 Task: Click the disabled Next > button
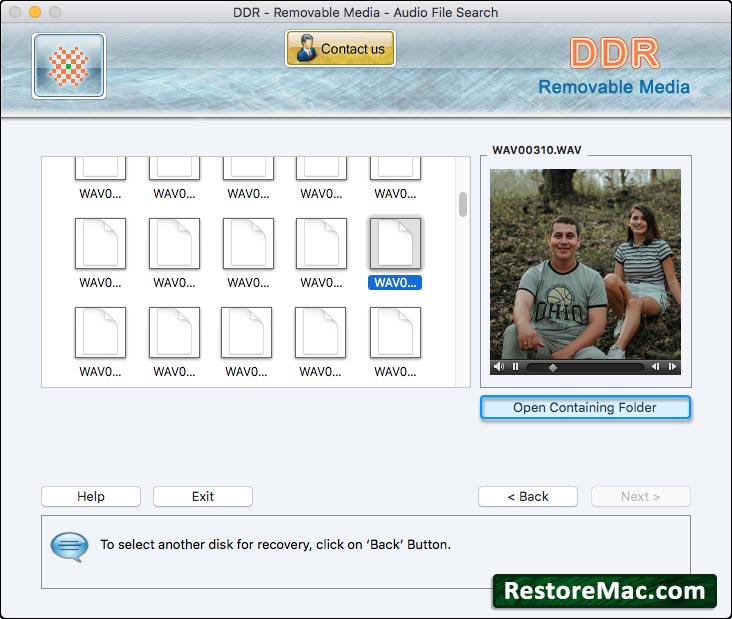click(640, 496)
